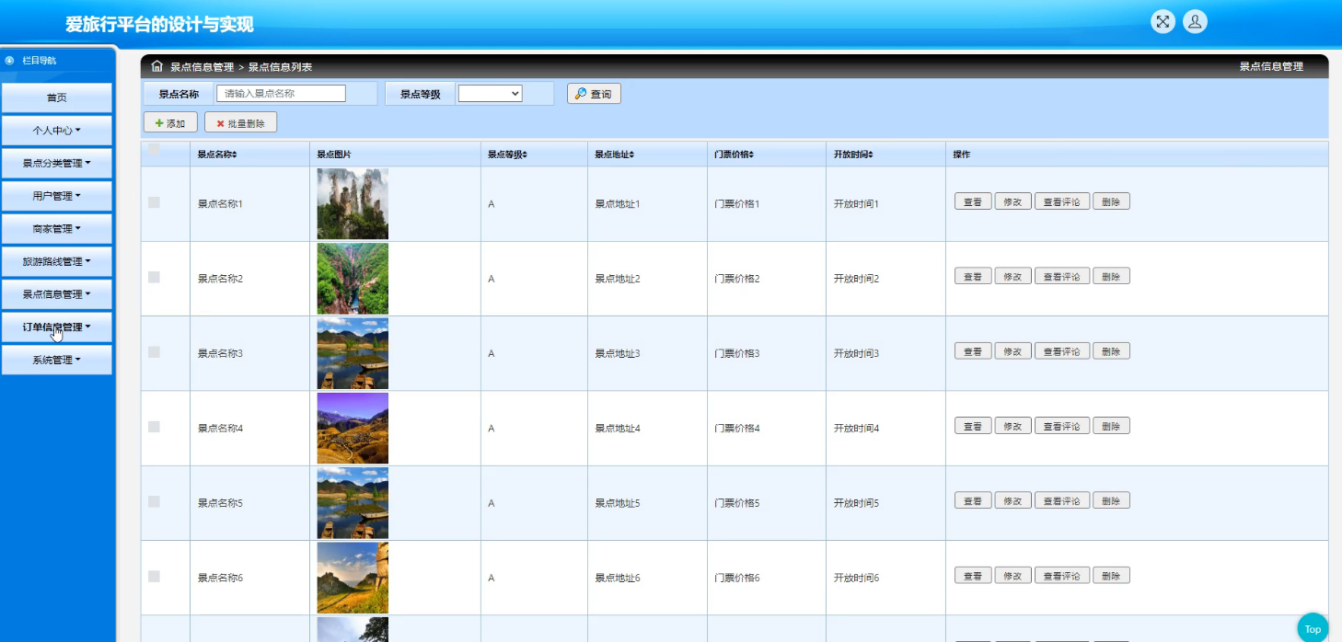
Task: Click the fullscreen expand icon in header
Action: [1162, 22]
